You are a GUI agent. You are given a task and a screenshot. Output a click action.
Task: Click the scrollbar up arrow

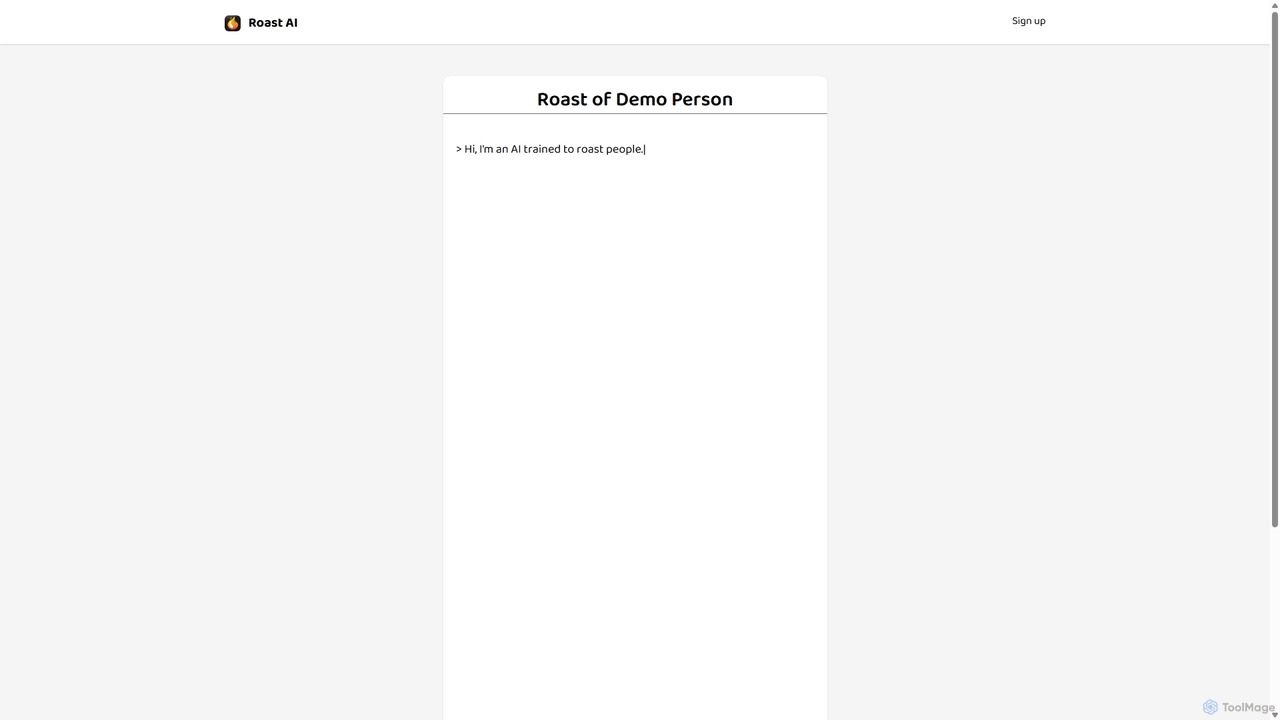1275,5
